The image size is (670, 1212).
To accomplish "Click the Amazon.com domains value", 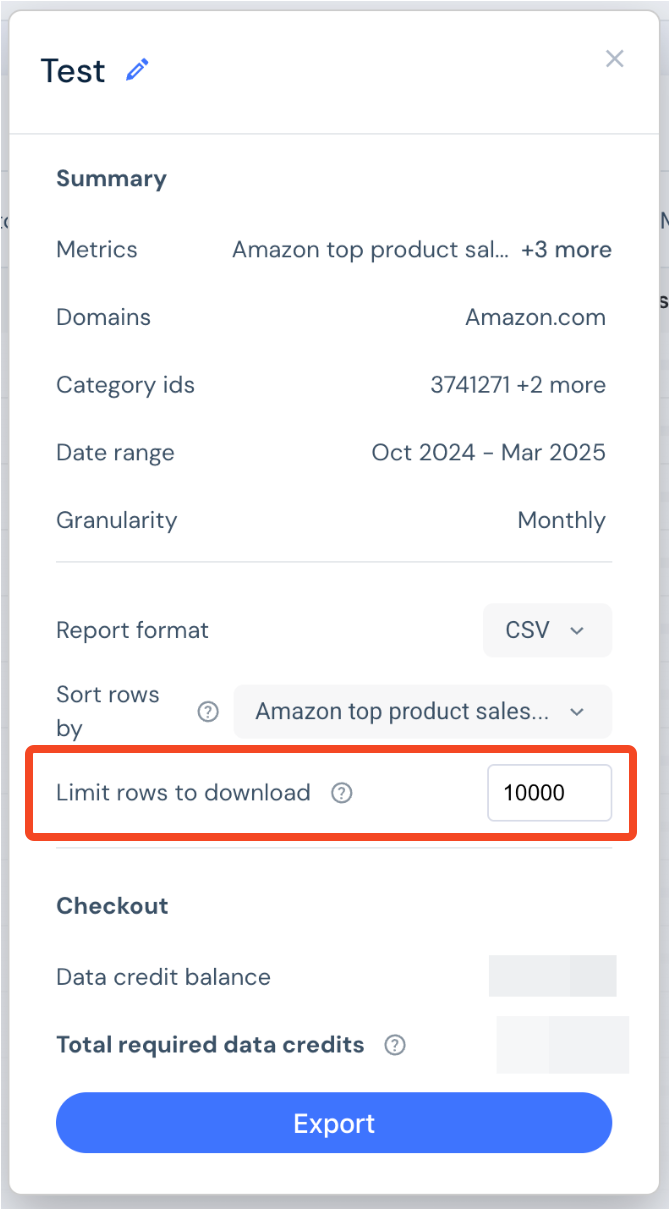I will 535,318.
